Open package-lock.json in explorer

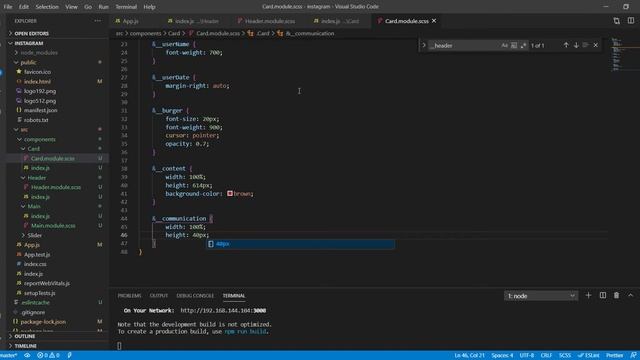pyautogui.click(x=43, y=322)
